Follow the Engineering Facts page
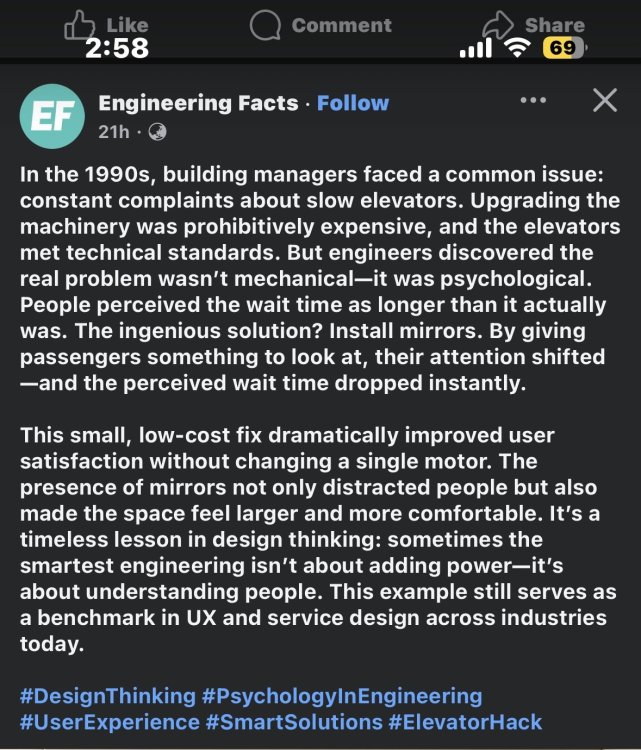Viewport: 641px width, 750px height. point(353,103)
